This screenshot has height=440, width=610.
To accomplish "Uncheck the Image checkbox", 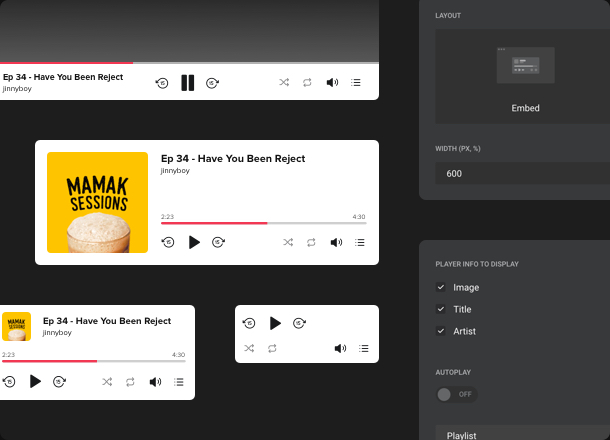I will pyautogui.click(x=441, y=287).
